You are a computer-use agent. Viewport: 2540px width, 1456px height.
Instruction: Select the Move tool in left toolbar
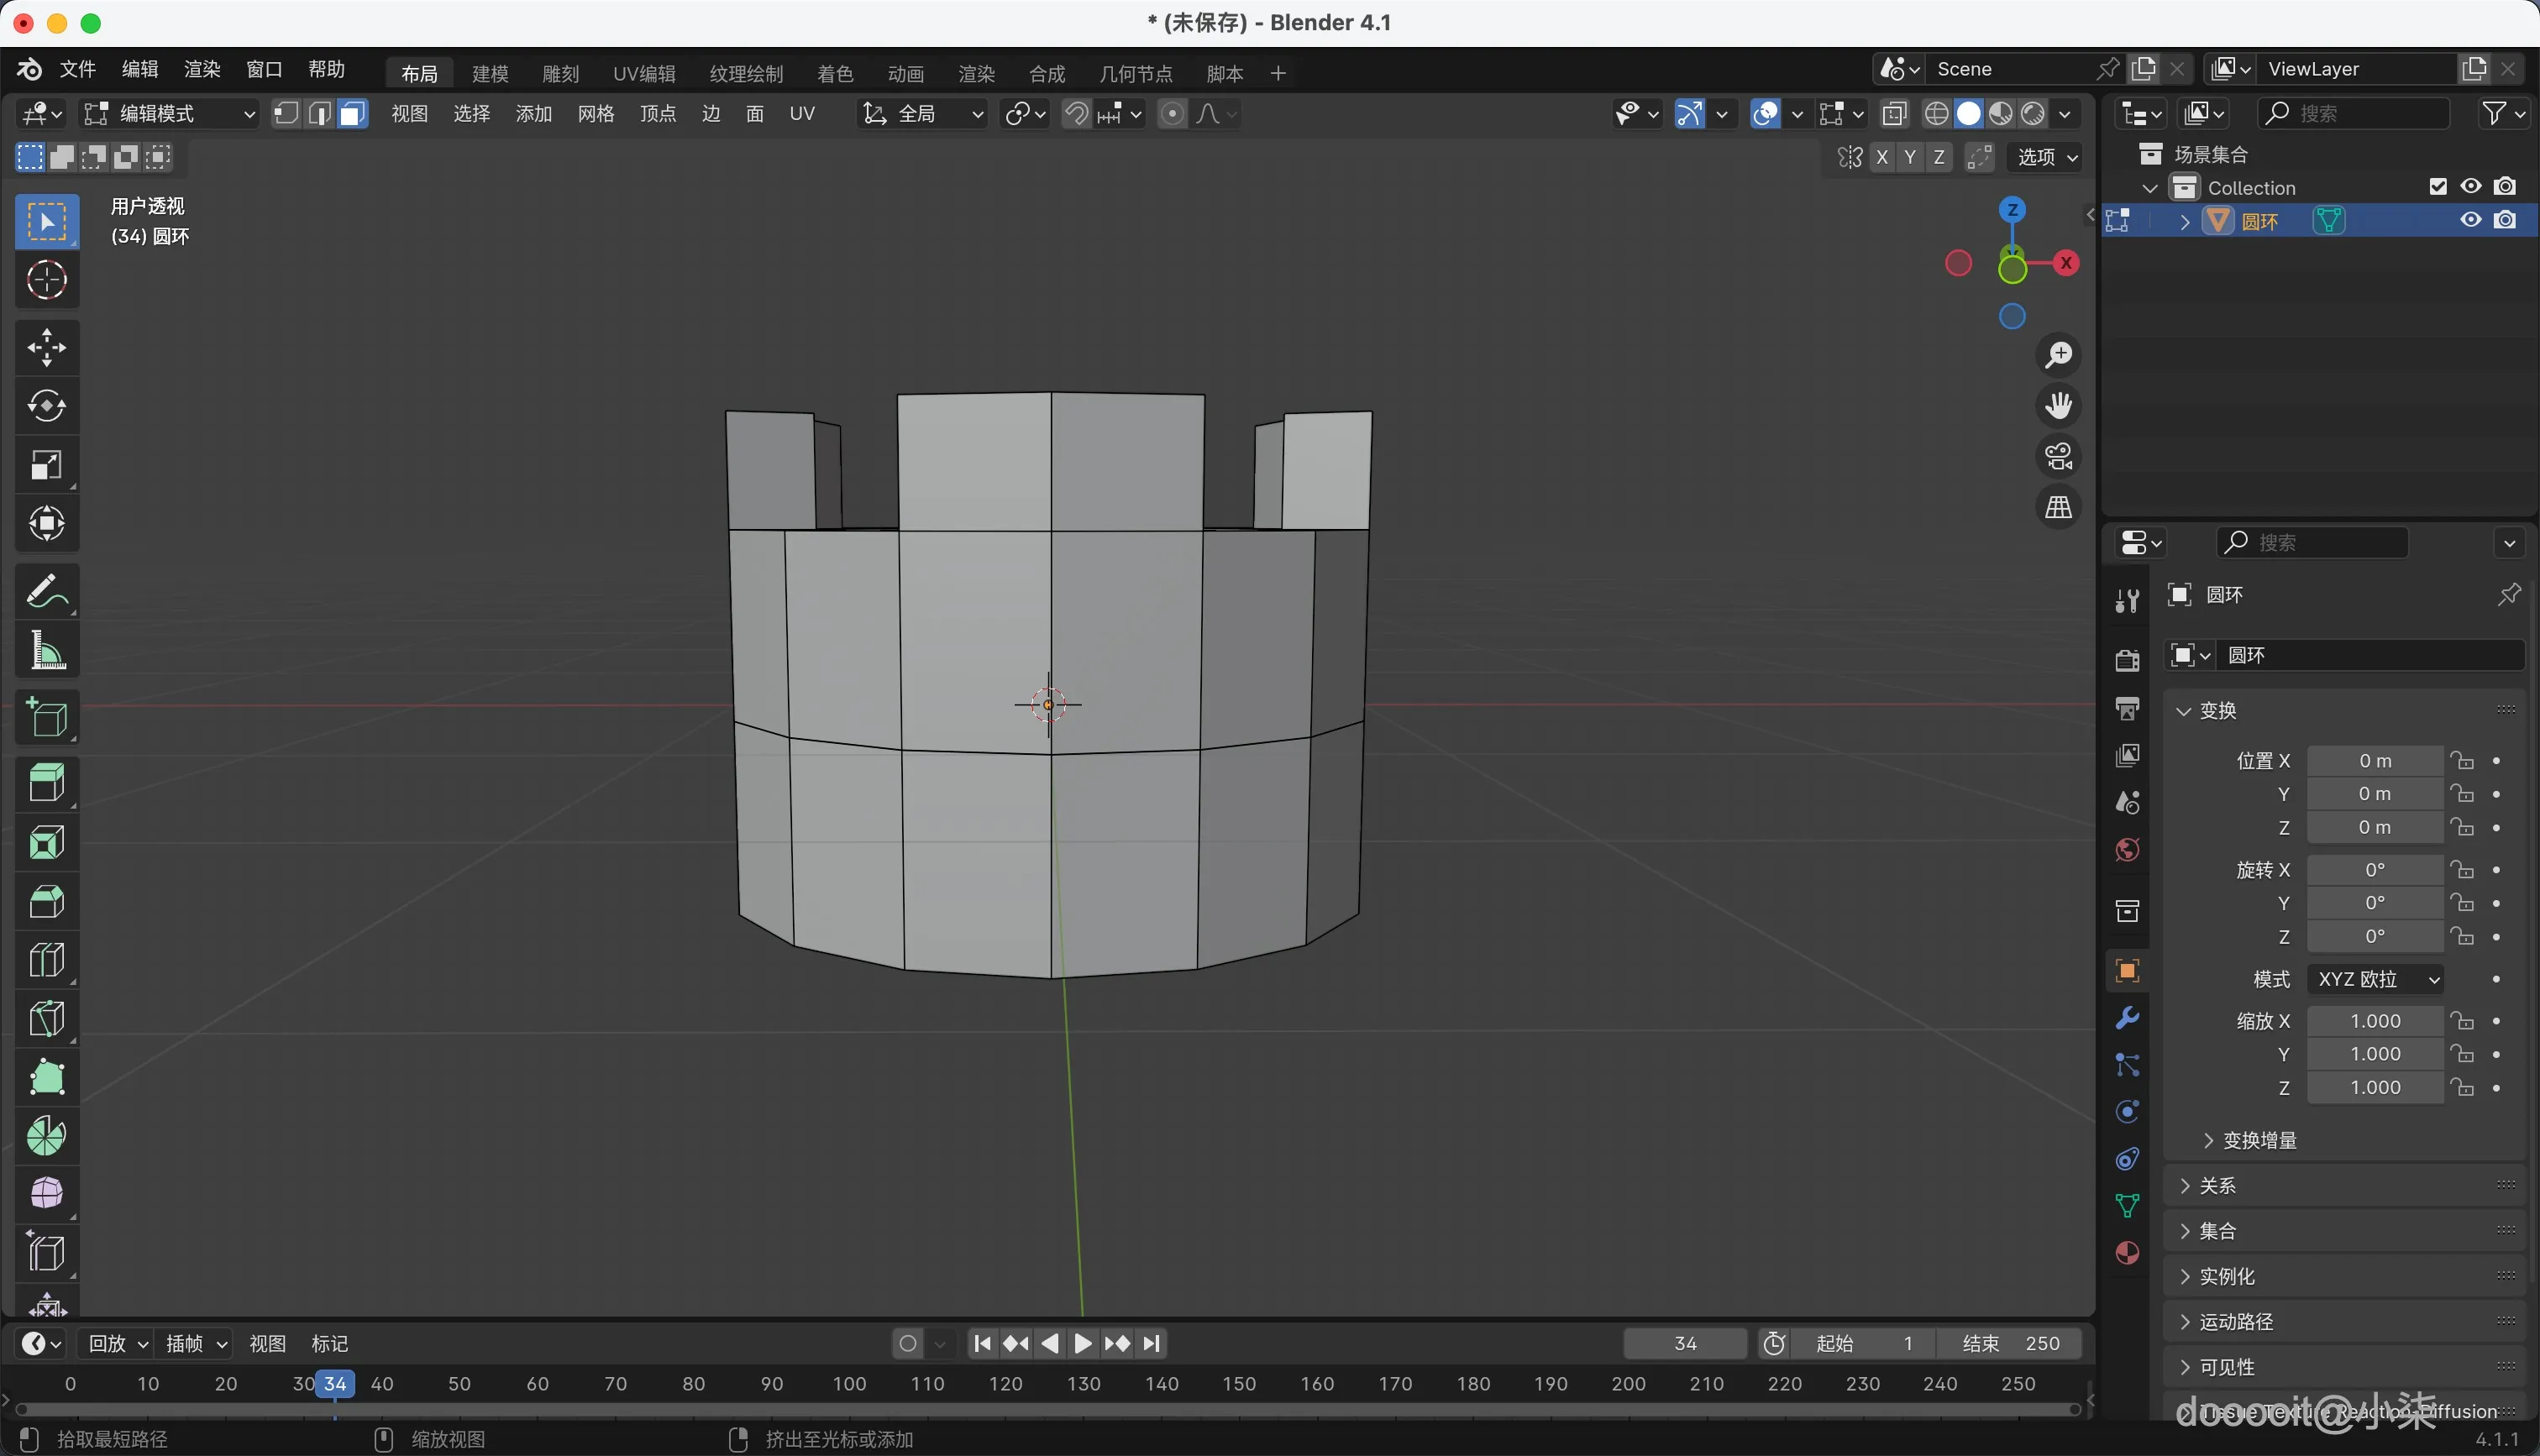click(46, 348)
